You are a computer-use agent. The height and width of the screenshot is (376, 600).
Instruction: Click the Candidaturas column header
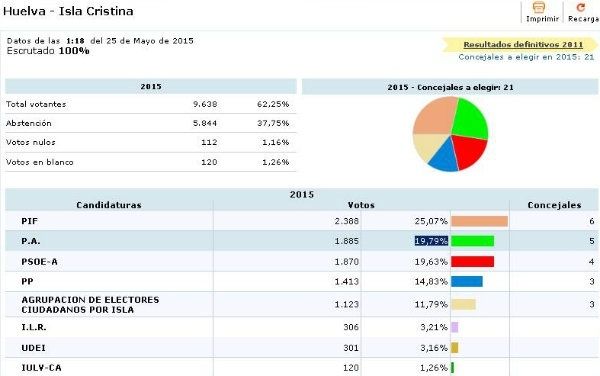click(x=109, y=205)
